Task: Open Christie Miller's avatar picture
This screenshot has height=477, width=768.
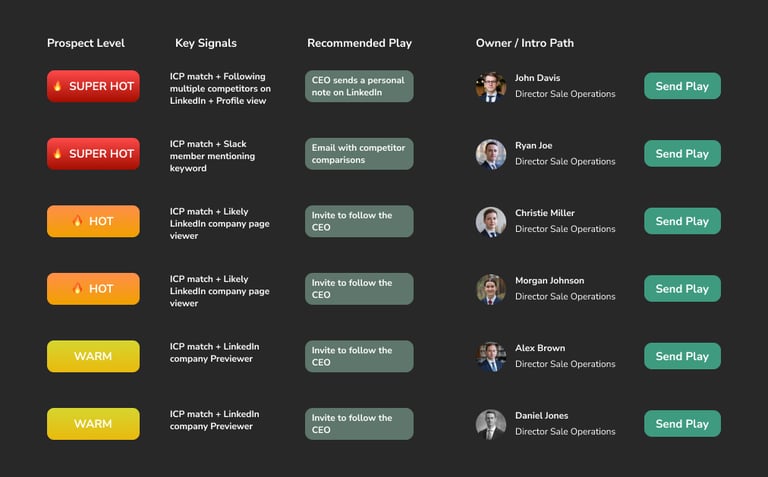Action: point(491,222)
